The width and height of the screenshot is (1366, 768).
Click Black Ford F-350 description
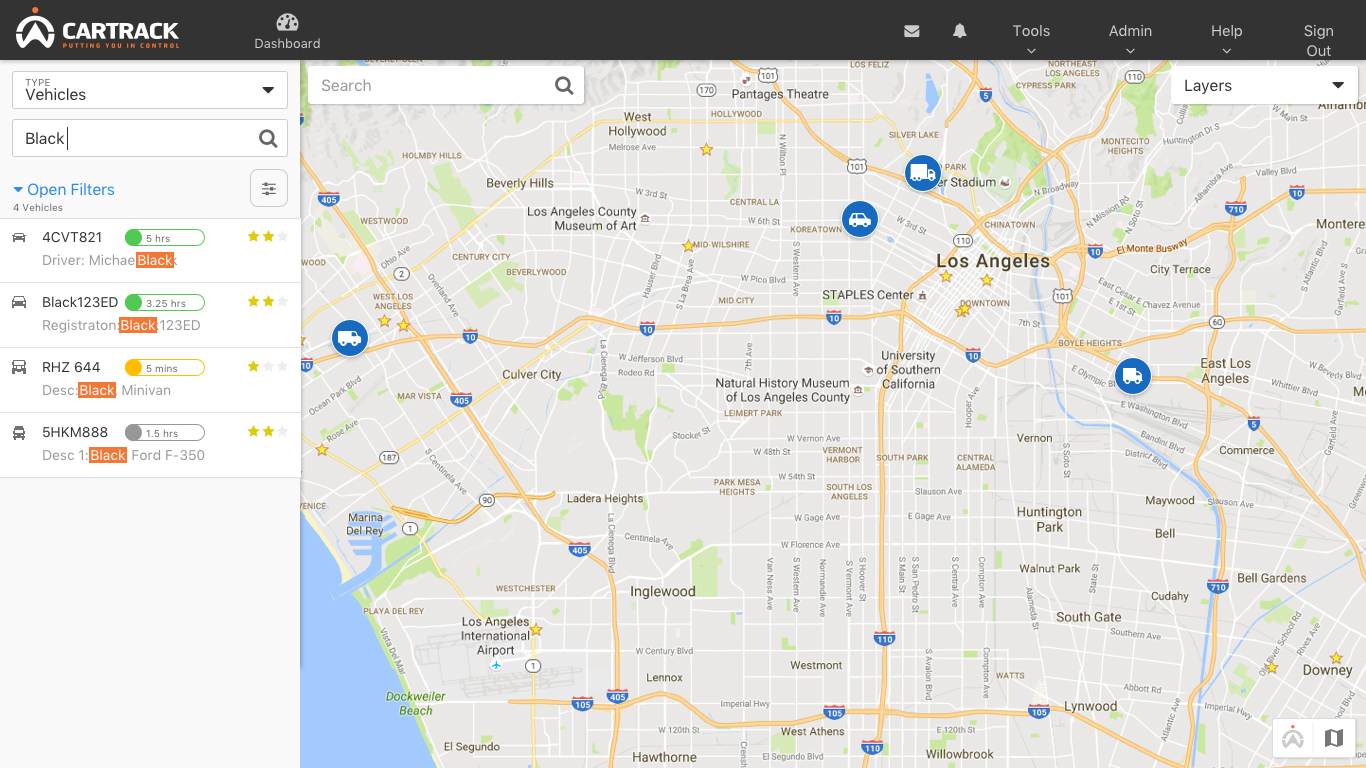tap(123, 455)
